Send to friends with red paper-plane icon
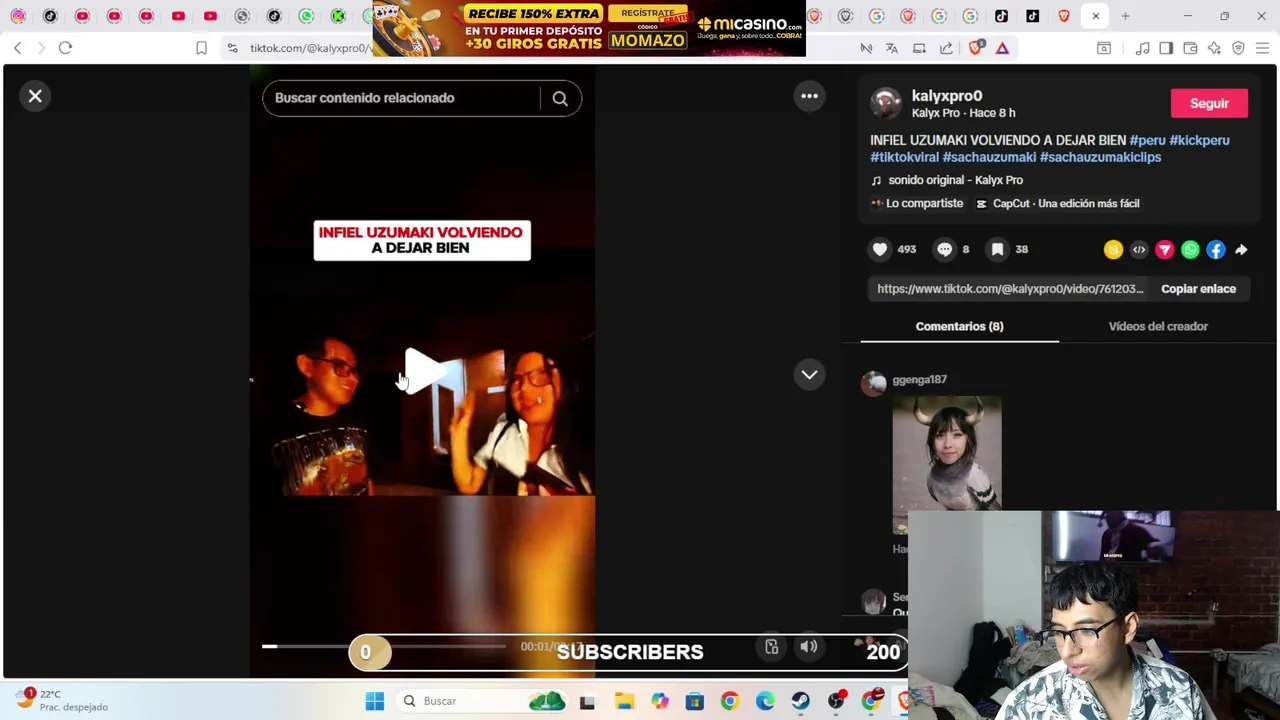 click(x=1164, y=250)
